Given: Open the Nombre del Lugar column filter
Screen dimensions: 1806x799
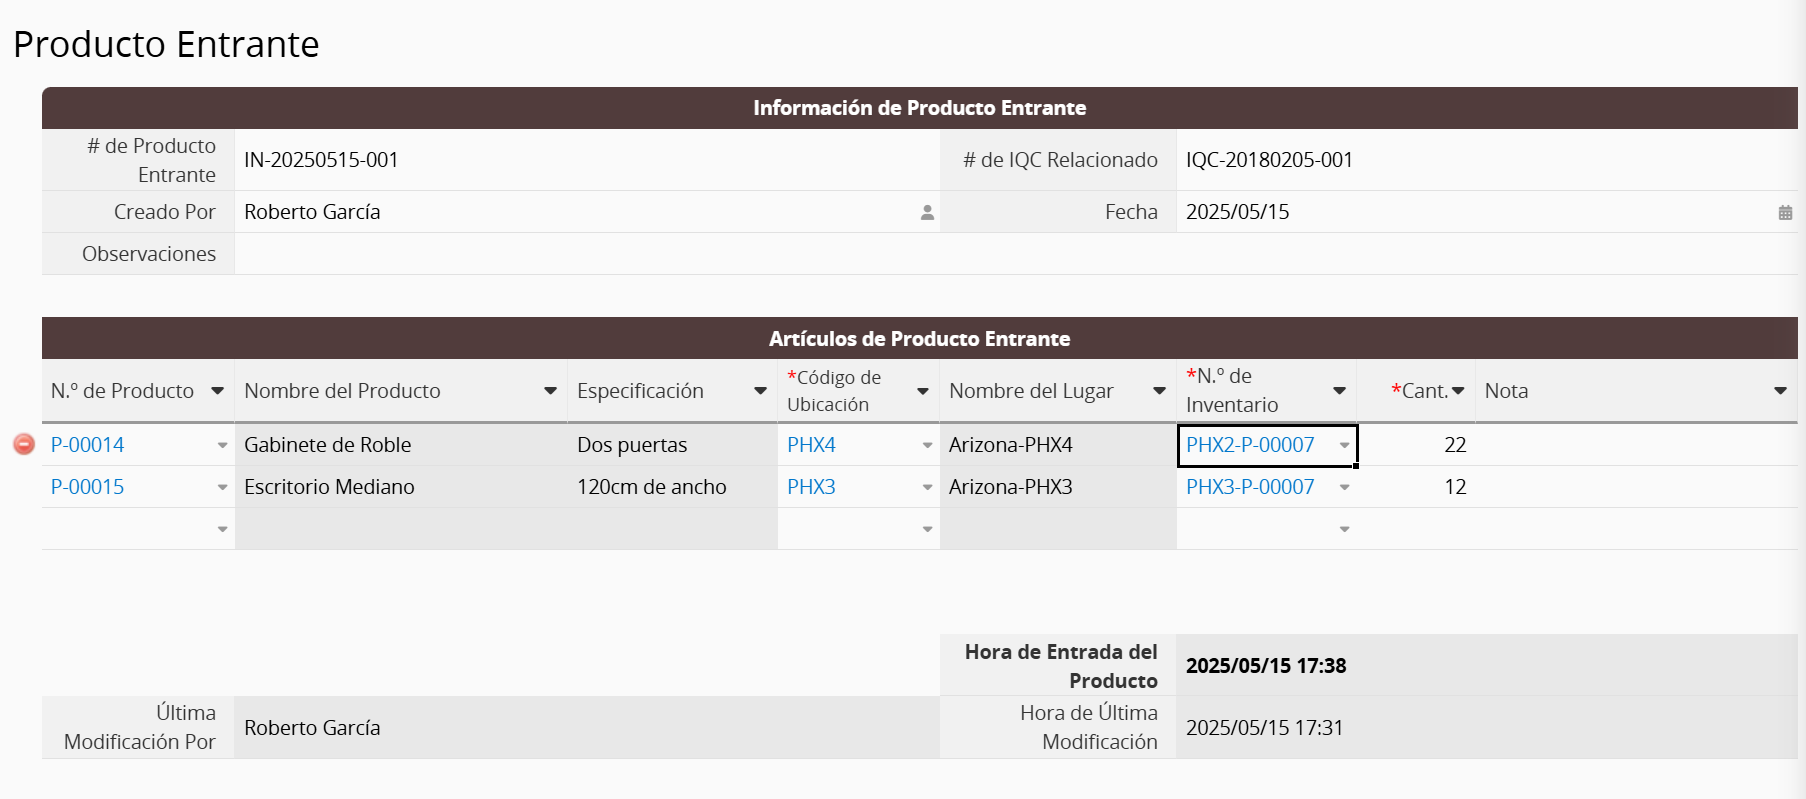Looking at the screenshot, I should (x=1159, y=391).
